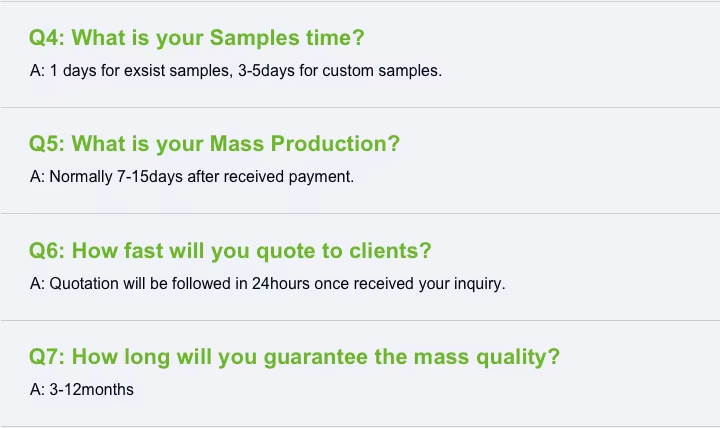The height and width of the screenshot is (428, 720).
Task: Click the "Q7: How long will you guarantee" heading
Action: pyautogui.click(x=294, y=357)
